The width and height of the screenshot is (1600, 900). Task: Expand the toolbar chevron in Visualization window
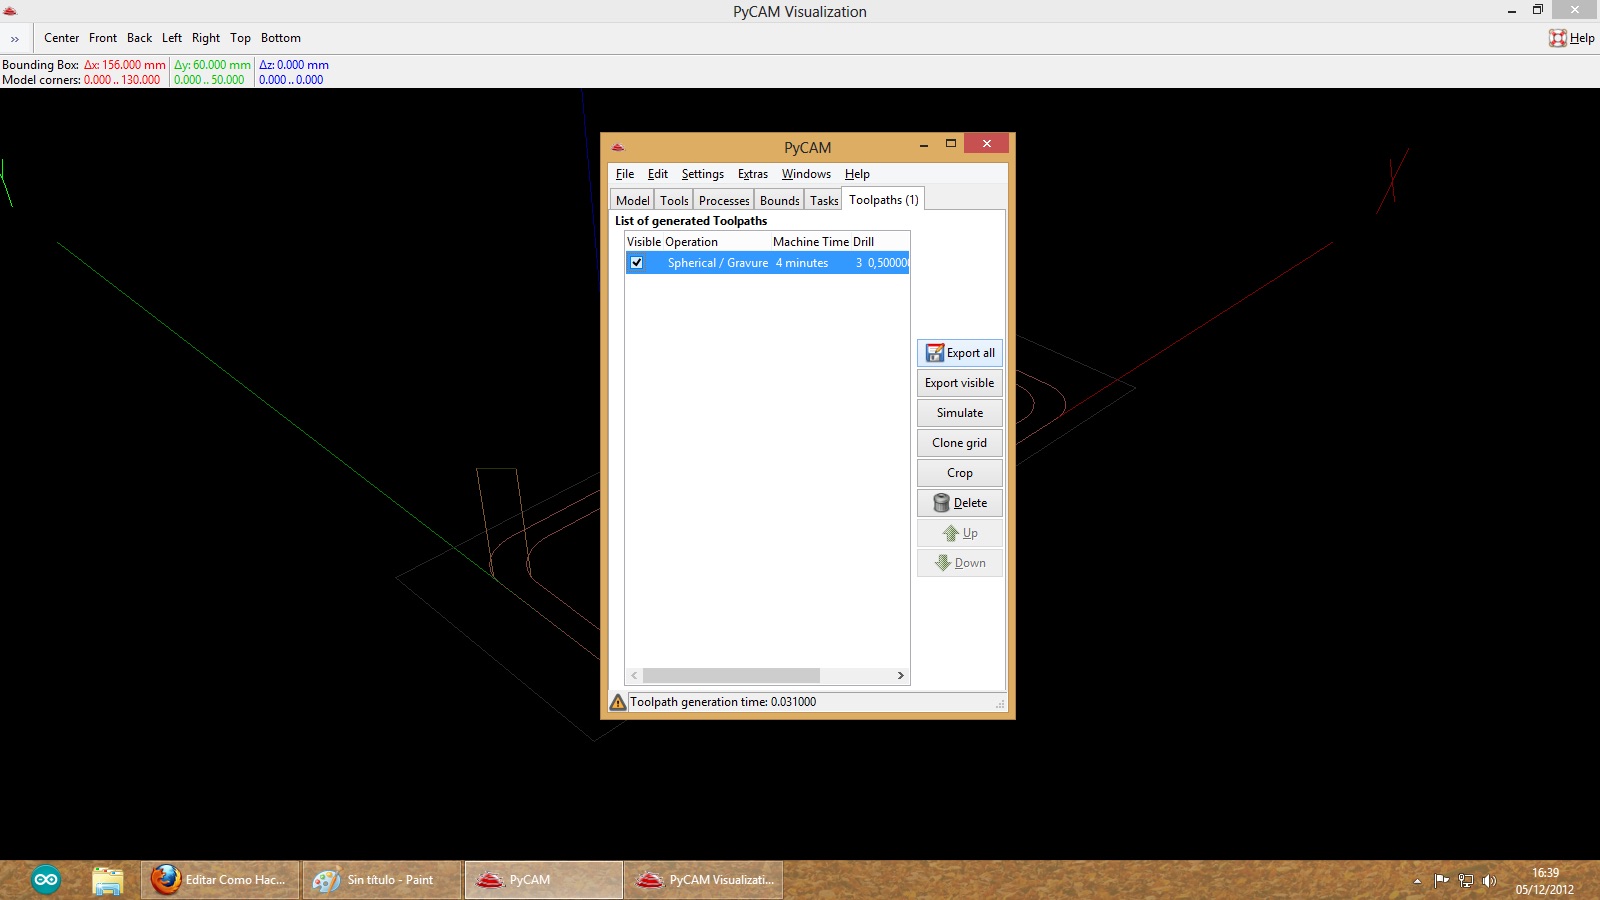15,39
